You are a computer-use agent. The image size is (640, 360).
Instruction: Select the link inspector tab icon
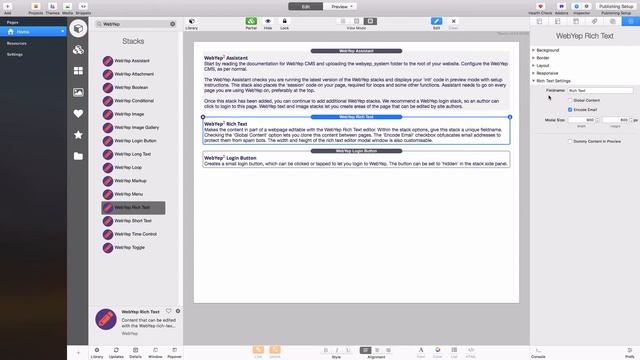coord(594,21)
